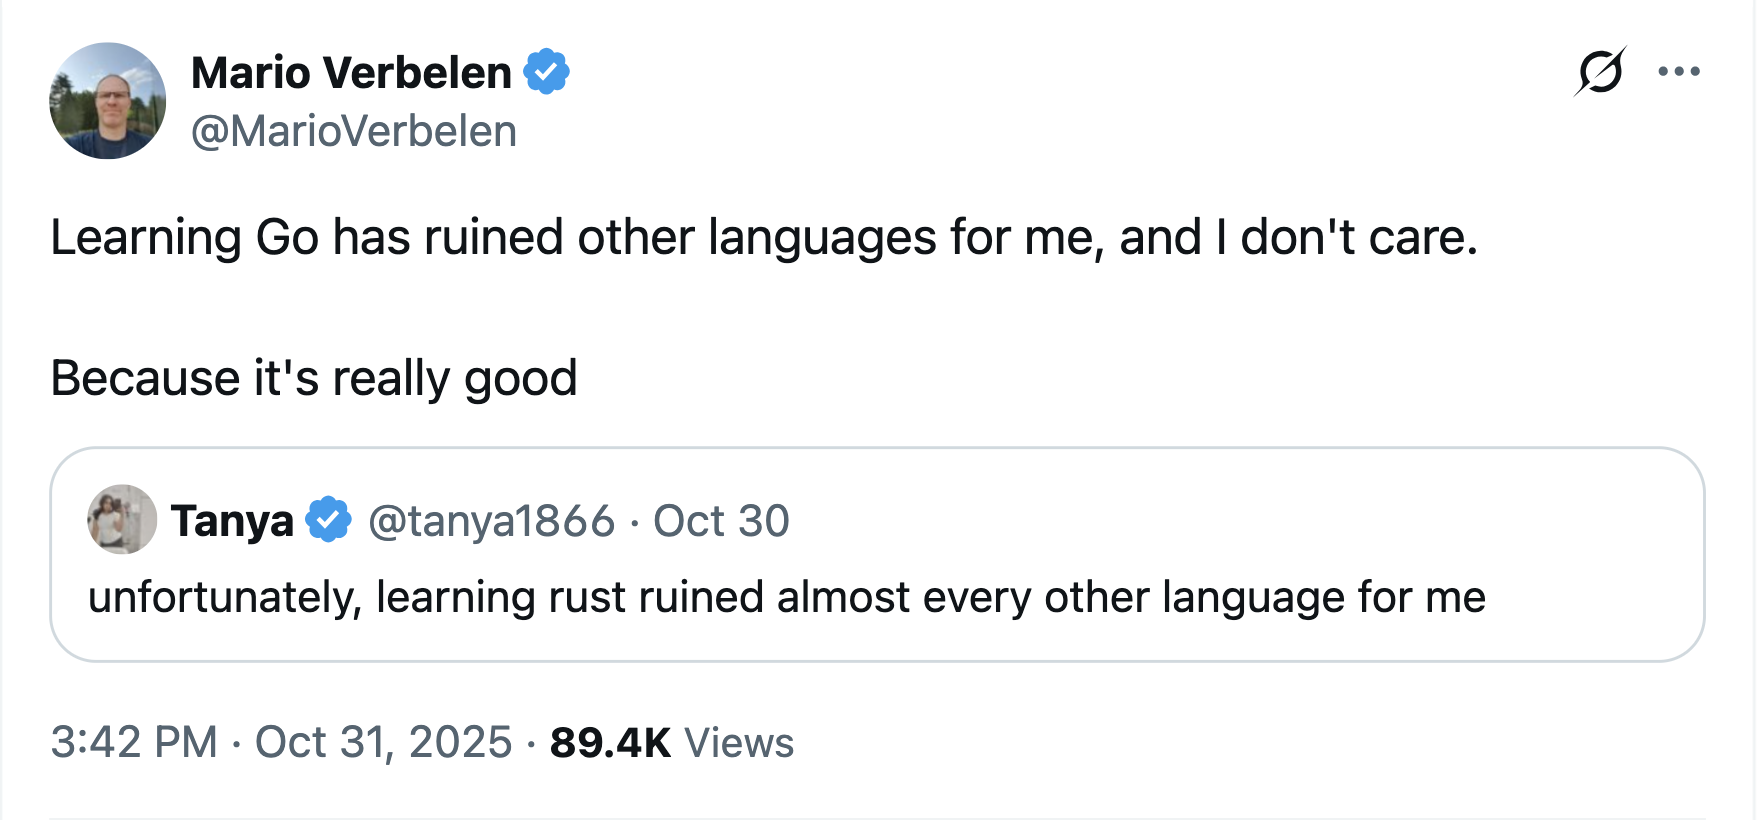Open the @tanya1866 handle
The image size is (1758, 820).
(491, 521)
